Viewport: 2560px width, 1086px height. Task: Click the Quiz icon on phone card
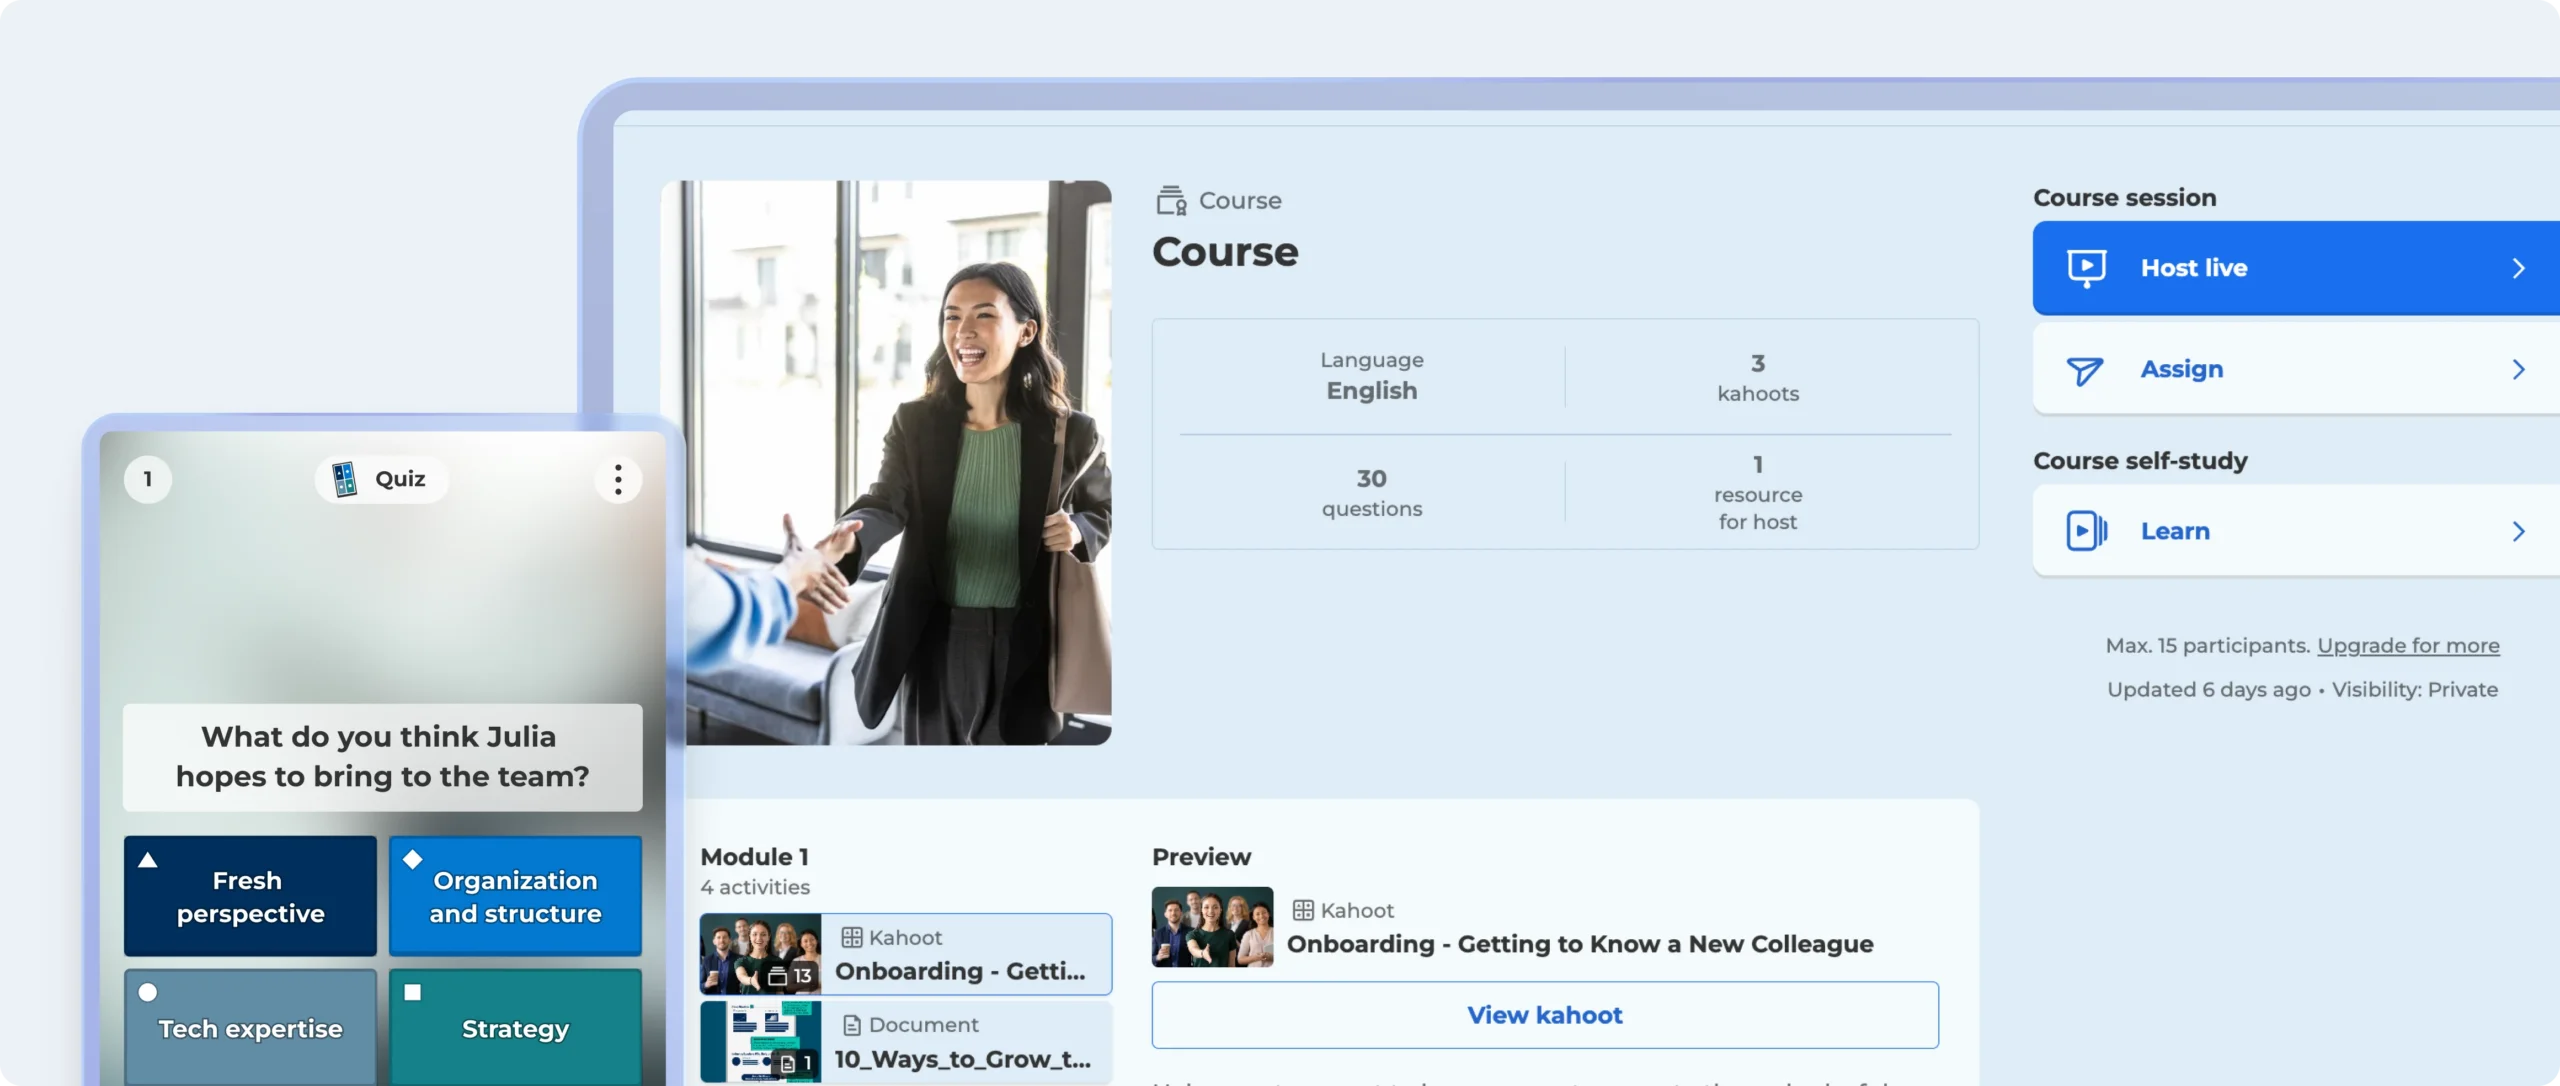[345, 479]
